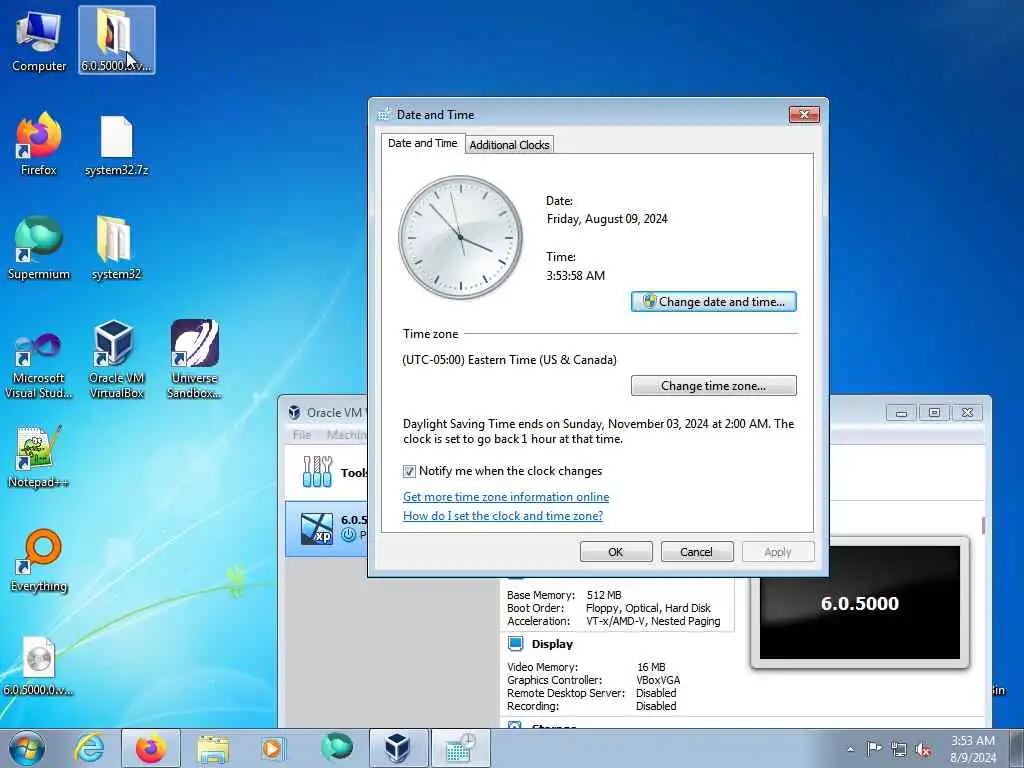Click Acceleration VT-x/AMD-V, Nested Paging text
Screen dimensions: 1024x768
(x=653, y=621)
